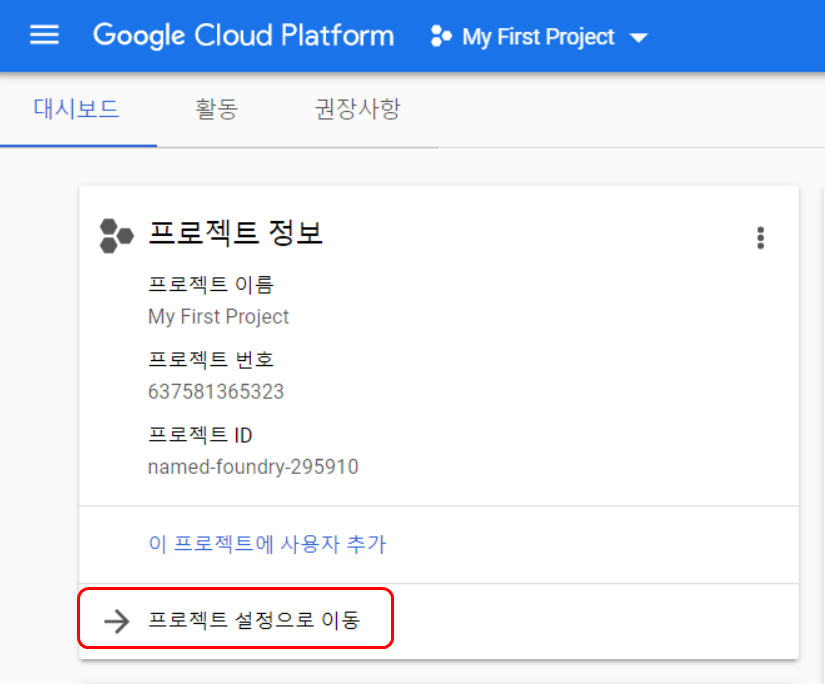Switch to the 대시보드 tab
The image size is (825, 684).
point(76,109)
